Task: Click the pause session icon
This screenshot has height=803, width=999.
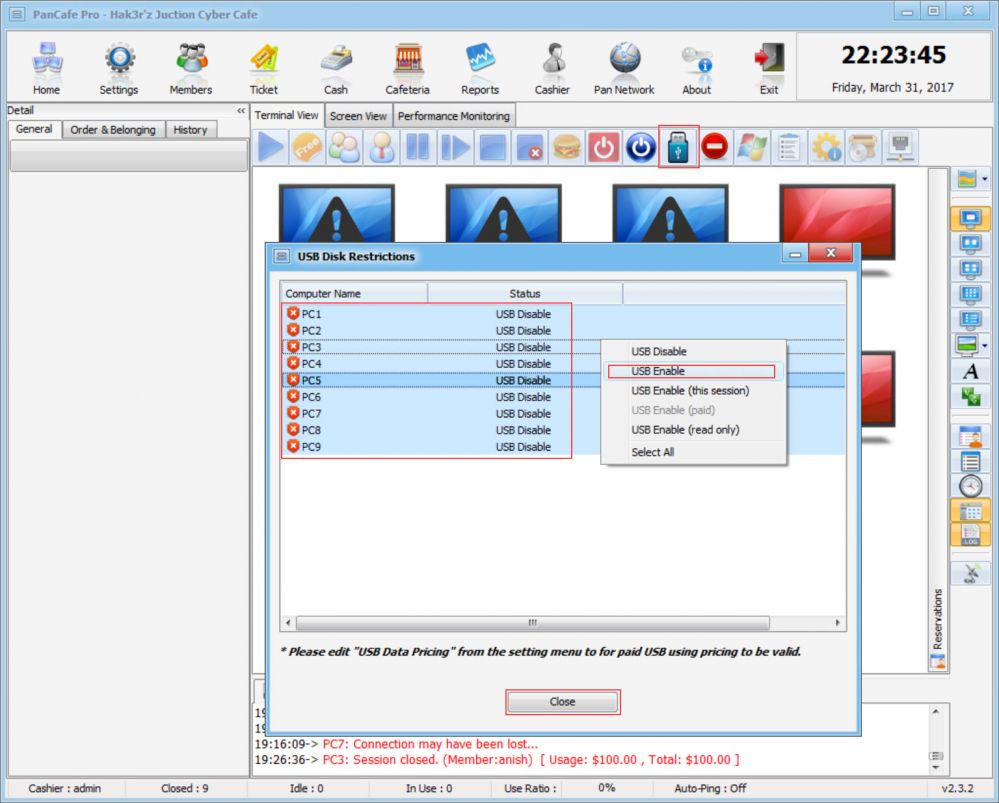Action: click(418, 147)
